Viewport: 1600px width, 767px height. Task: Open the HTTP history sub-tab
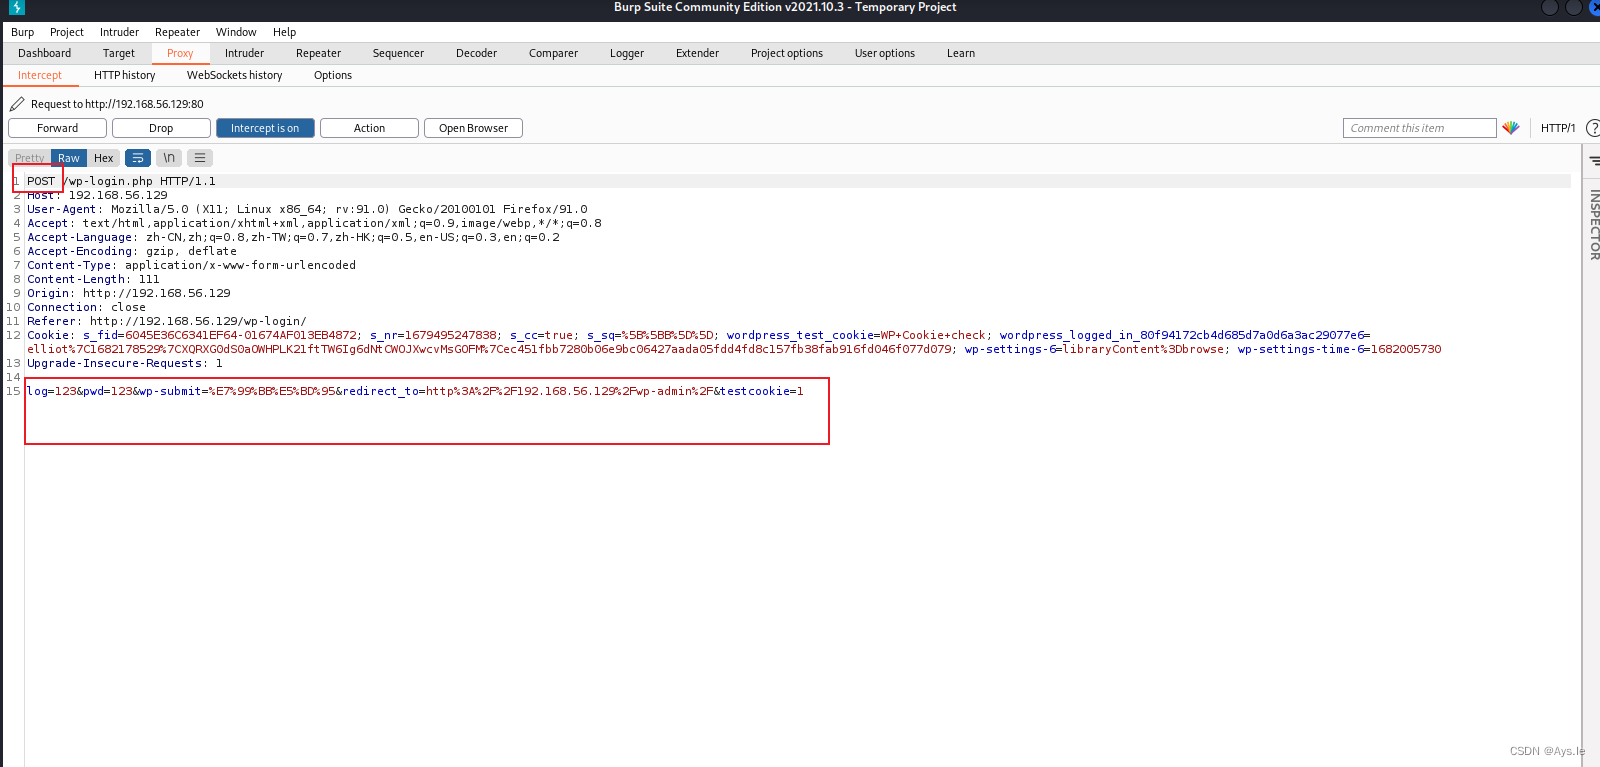pos(125,75)
